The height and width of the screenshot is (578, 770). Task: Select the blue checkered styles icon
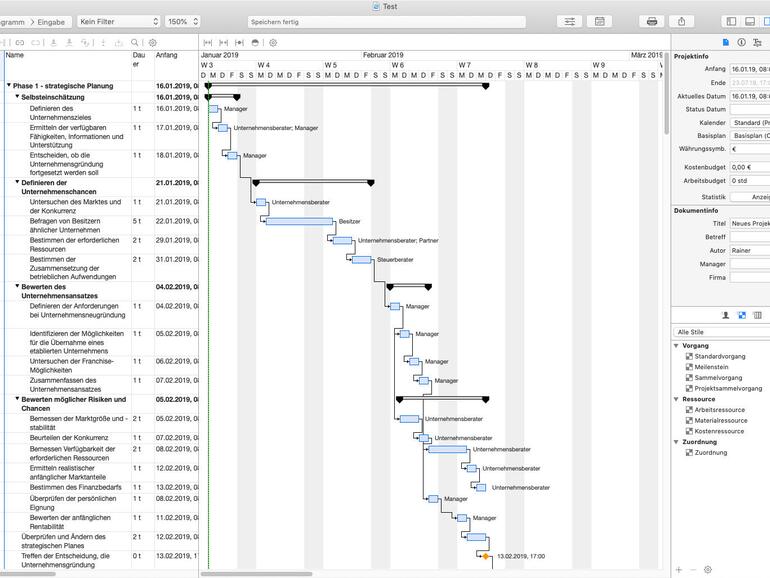point(742,315)
